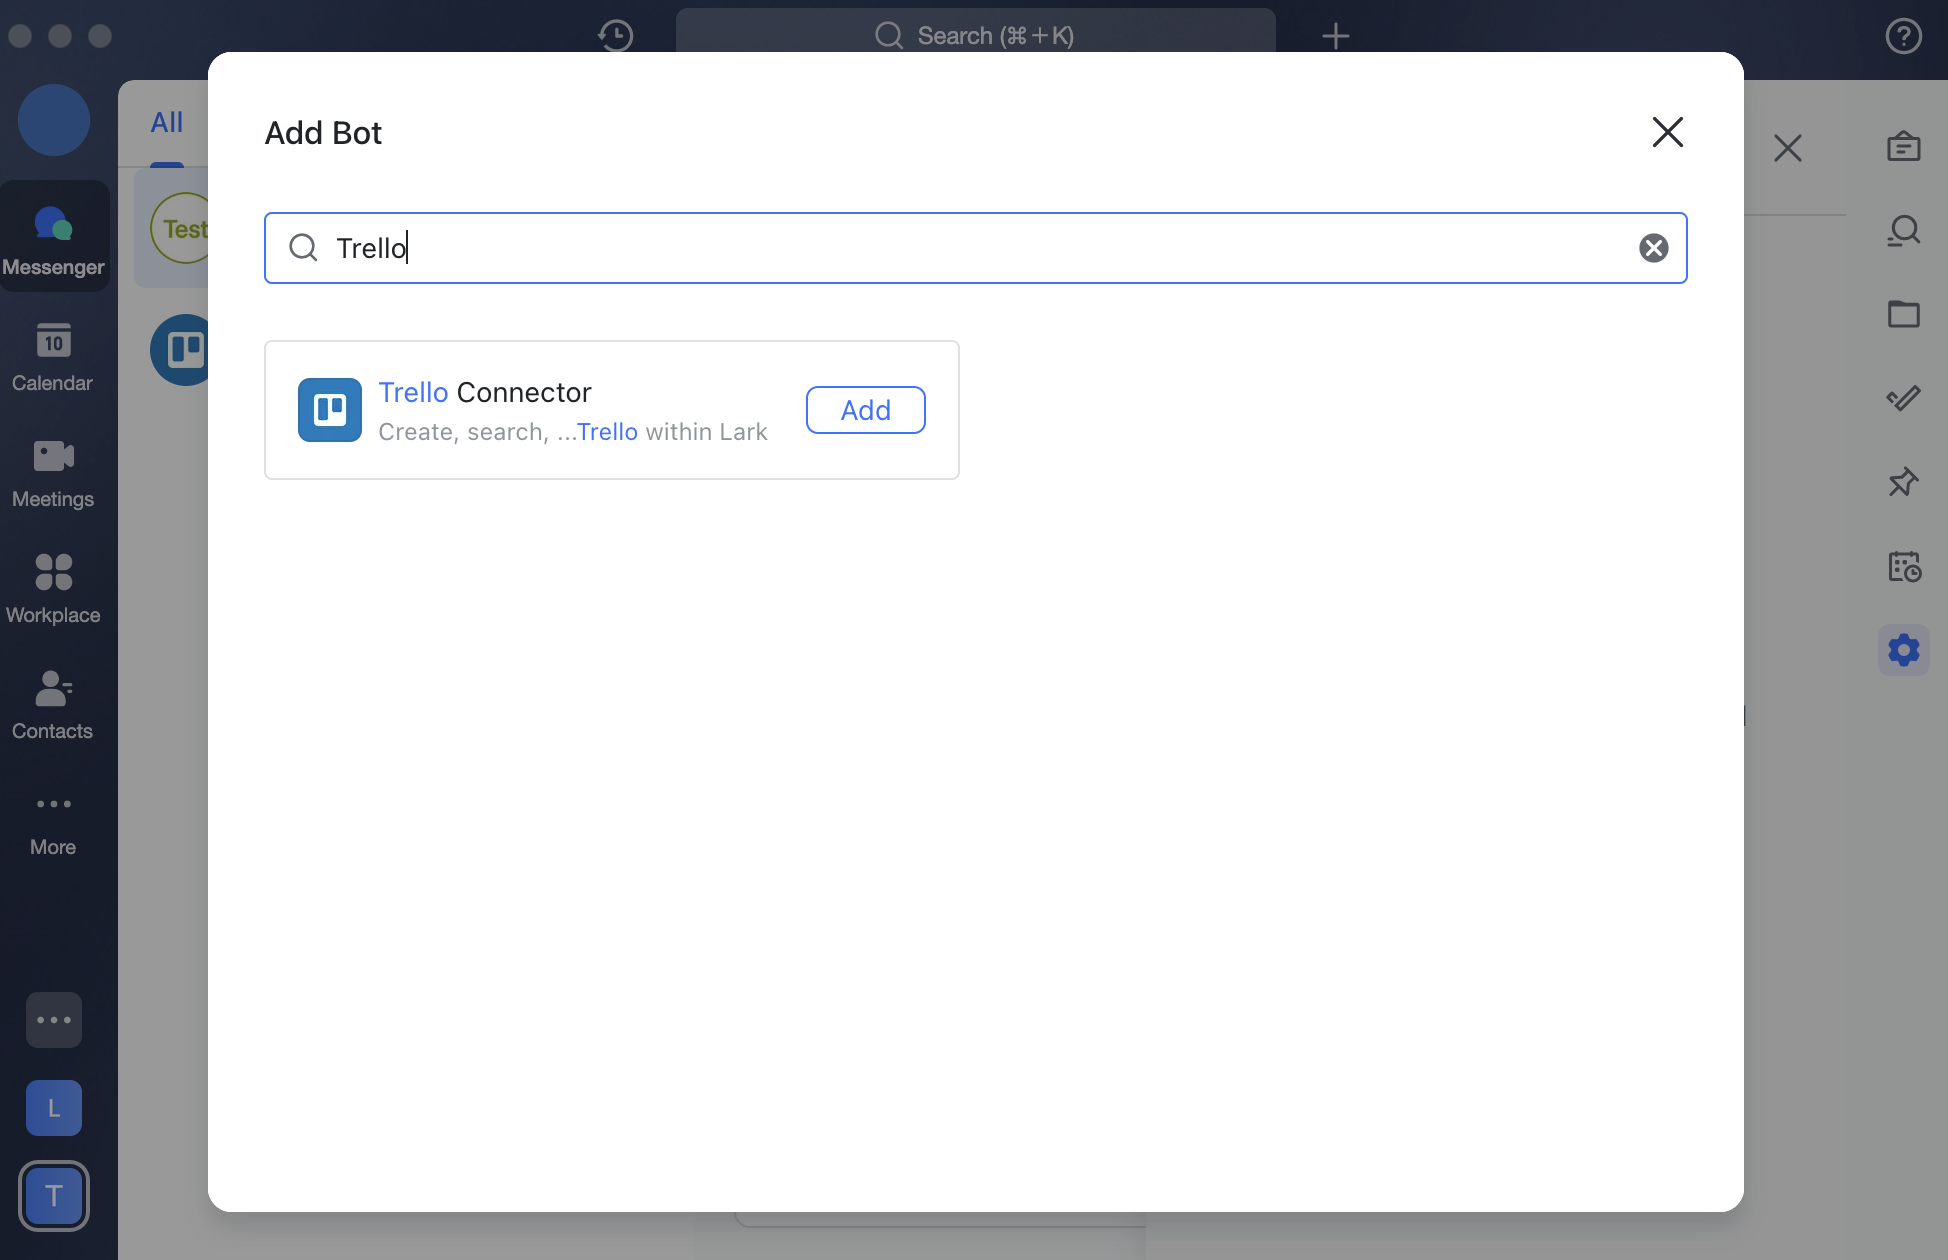The image size is (1948, 1260).
Task: Click Add for Trello Connector bot
Action: 864,410
